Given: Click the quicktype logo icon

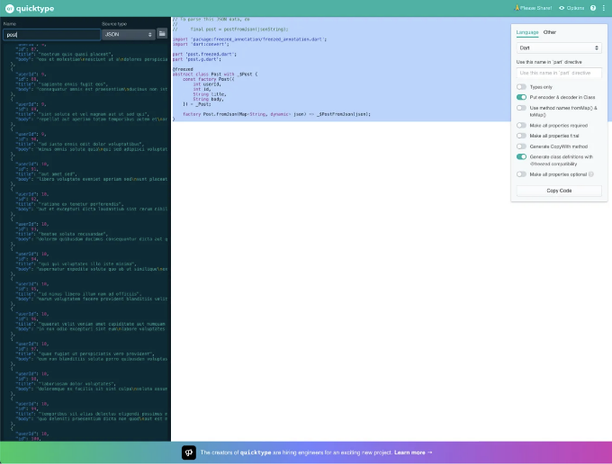Looking at the screenshot, I should coord(9,8).
